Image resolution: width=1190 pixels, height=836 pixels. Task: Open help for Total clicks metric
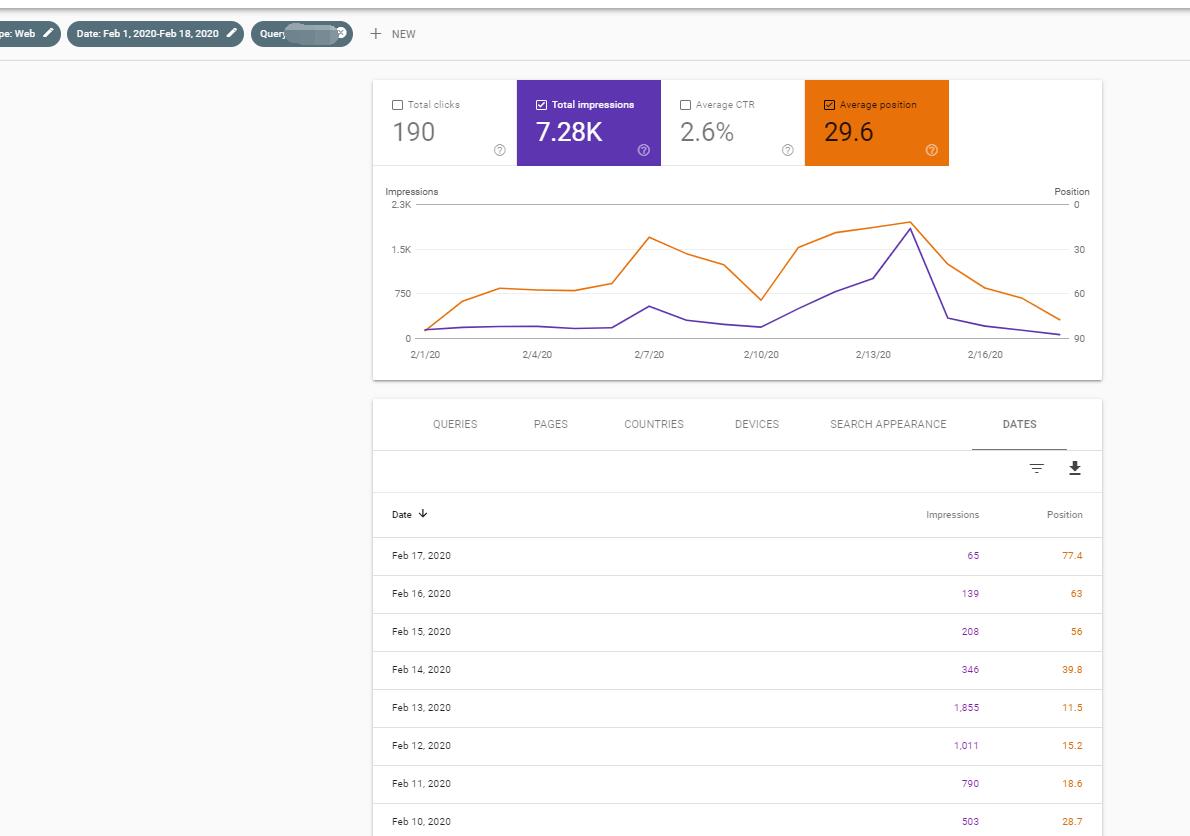[x=499, y=150]
